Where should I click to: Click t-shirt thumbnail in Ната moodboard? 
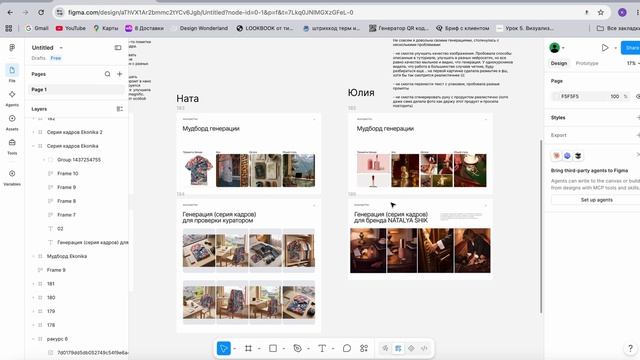(x=198, y=170)
